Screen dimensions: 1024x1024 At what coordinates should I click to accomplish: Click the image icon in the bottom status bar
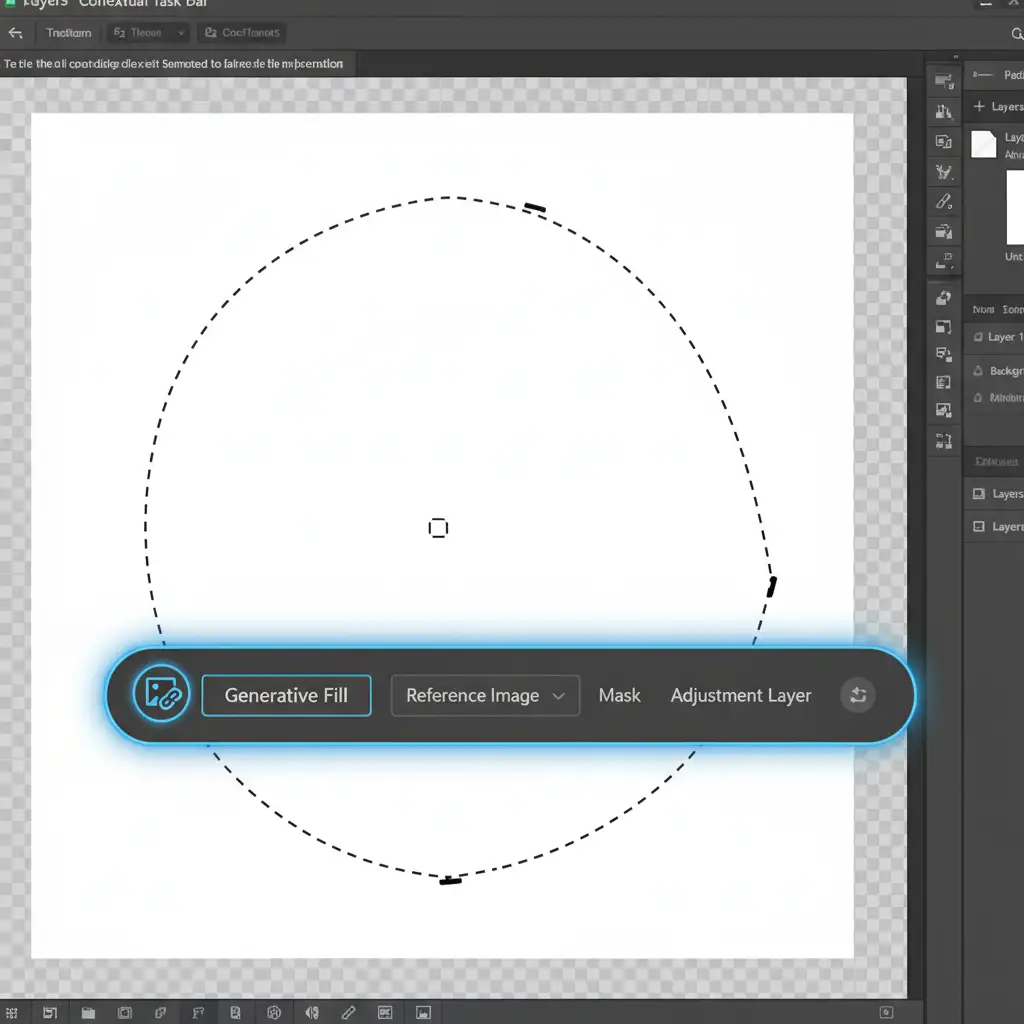click(x=423, y=1013)
